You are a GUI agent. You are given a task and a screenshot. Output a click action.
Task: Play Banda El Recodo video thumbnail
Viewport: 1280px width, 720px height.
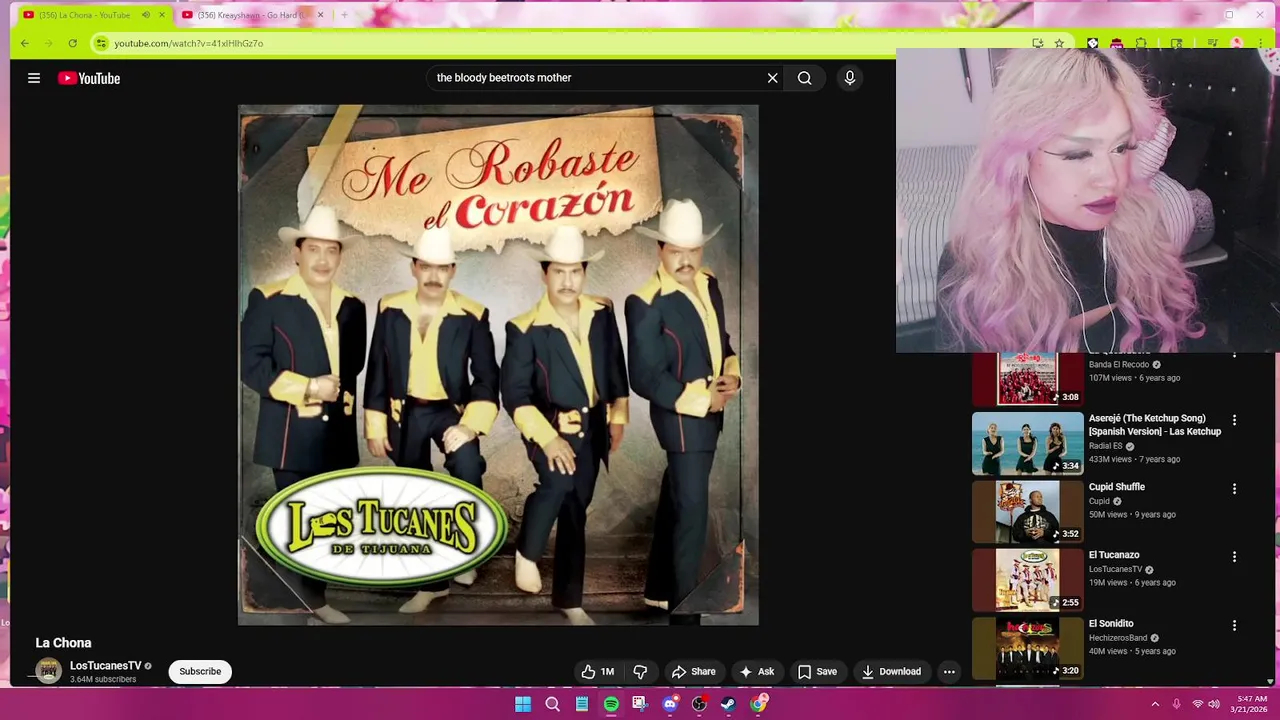point(1027,379)
